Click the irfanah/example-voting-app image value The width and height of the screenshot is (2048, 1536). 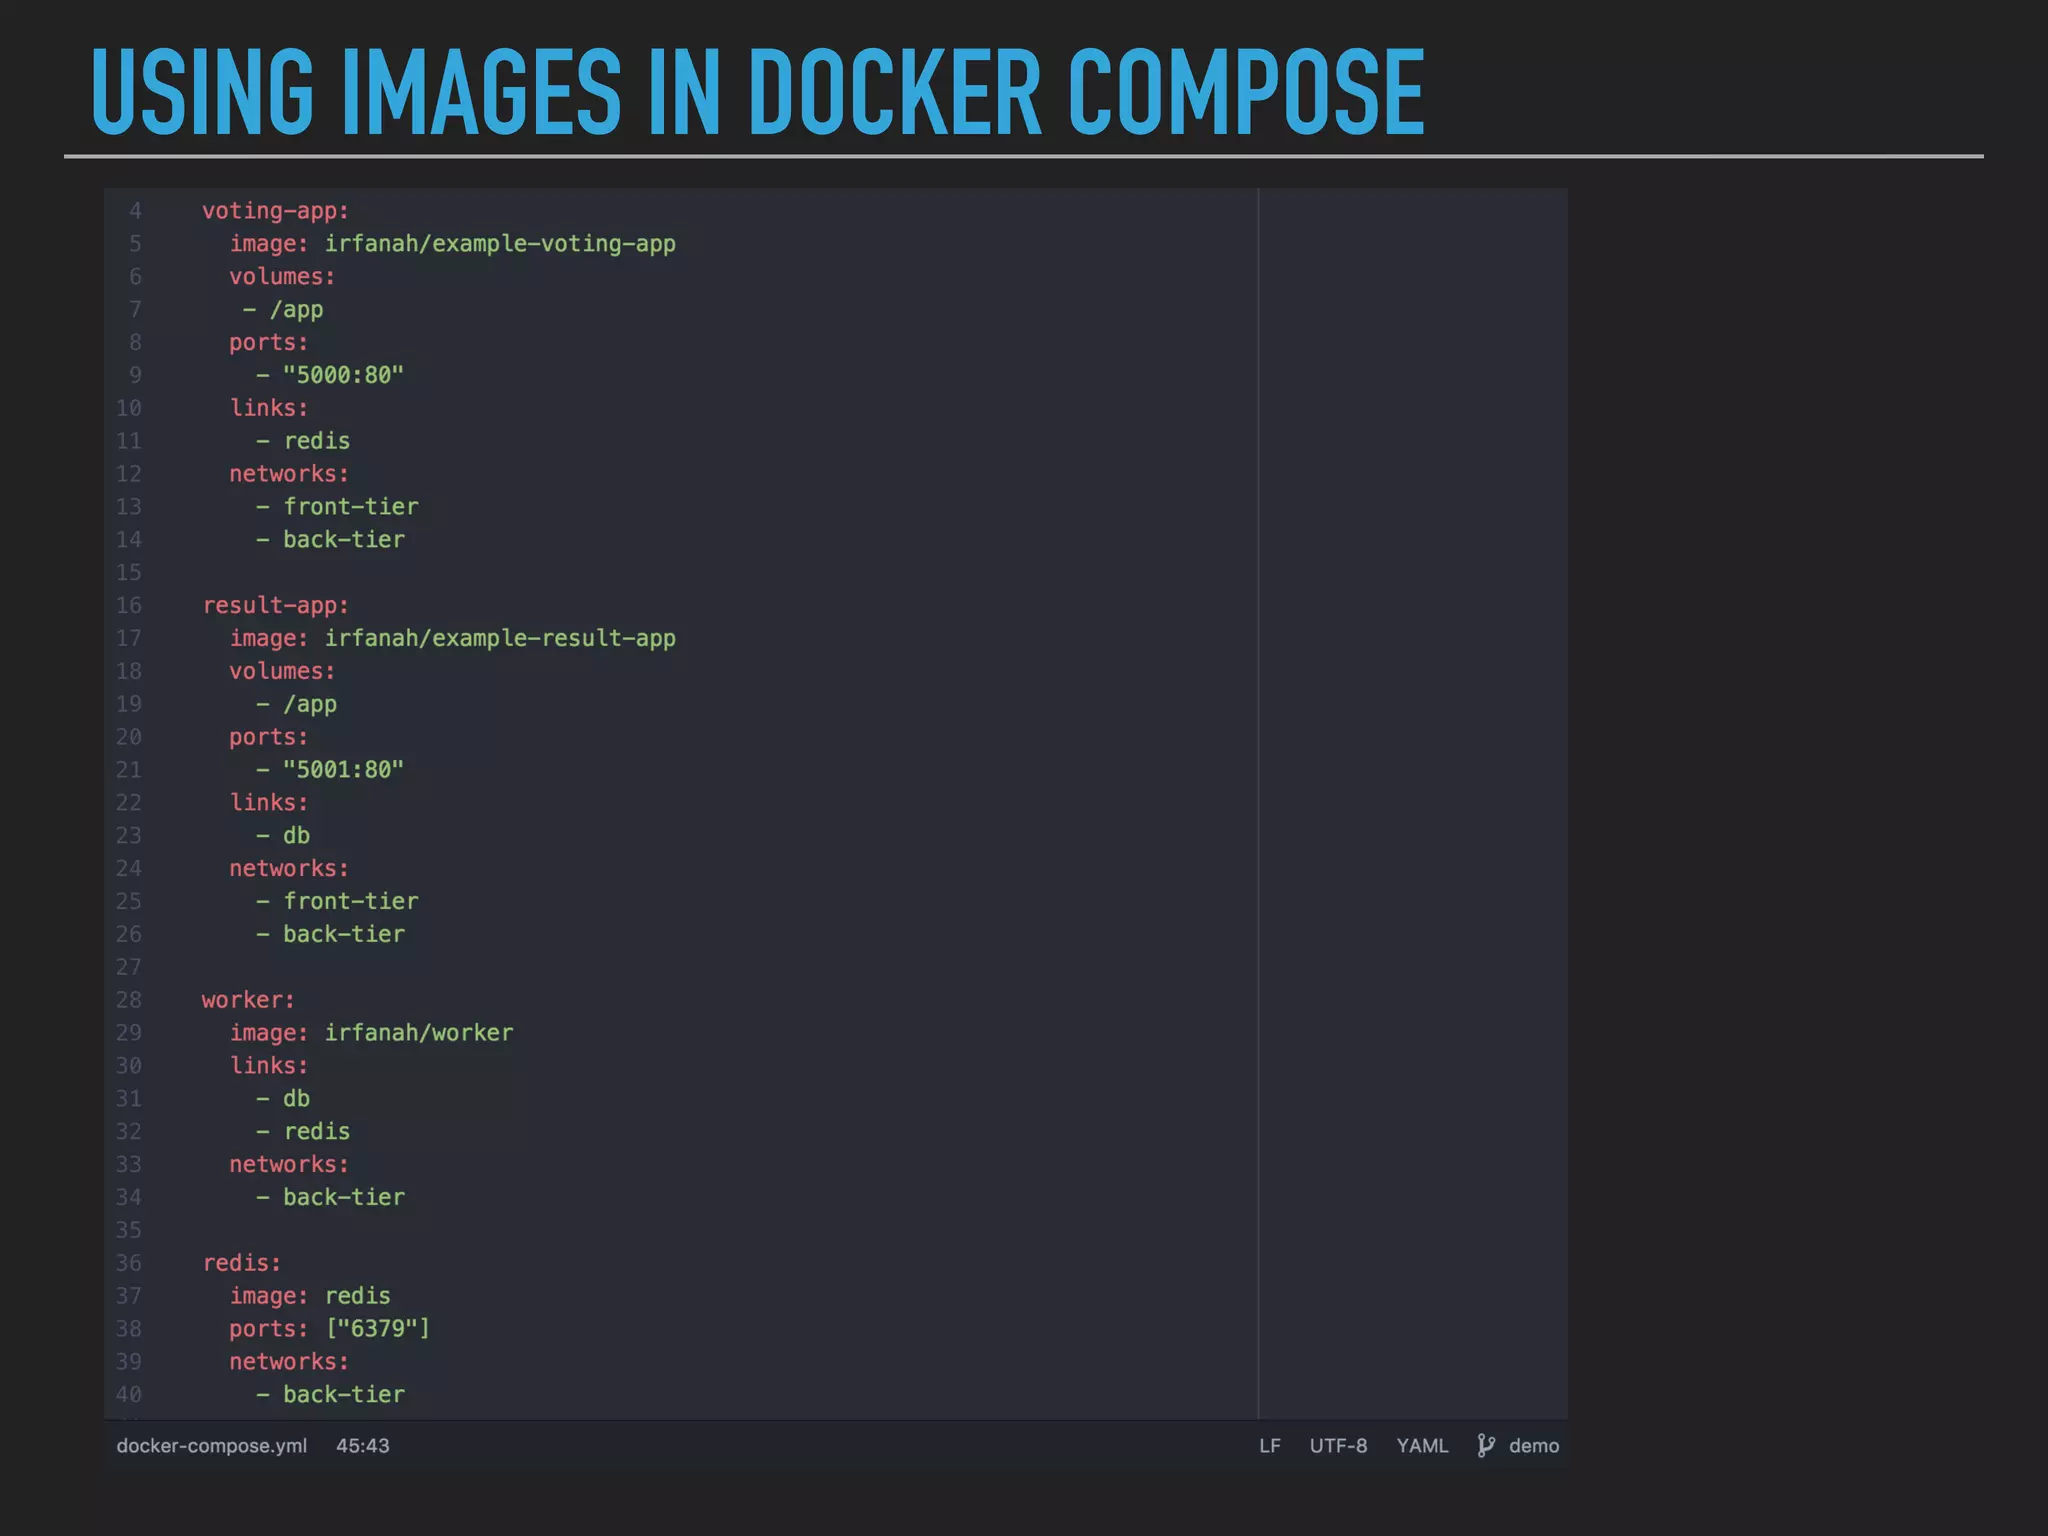click(500, 244)
